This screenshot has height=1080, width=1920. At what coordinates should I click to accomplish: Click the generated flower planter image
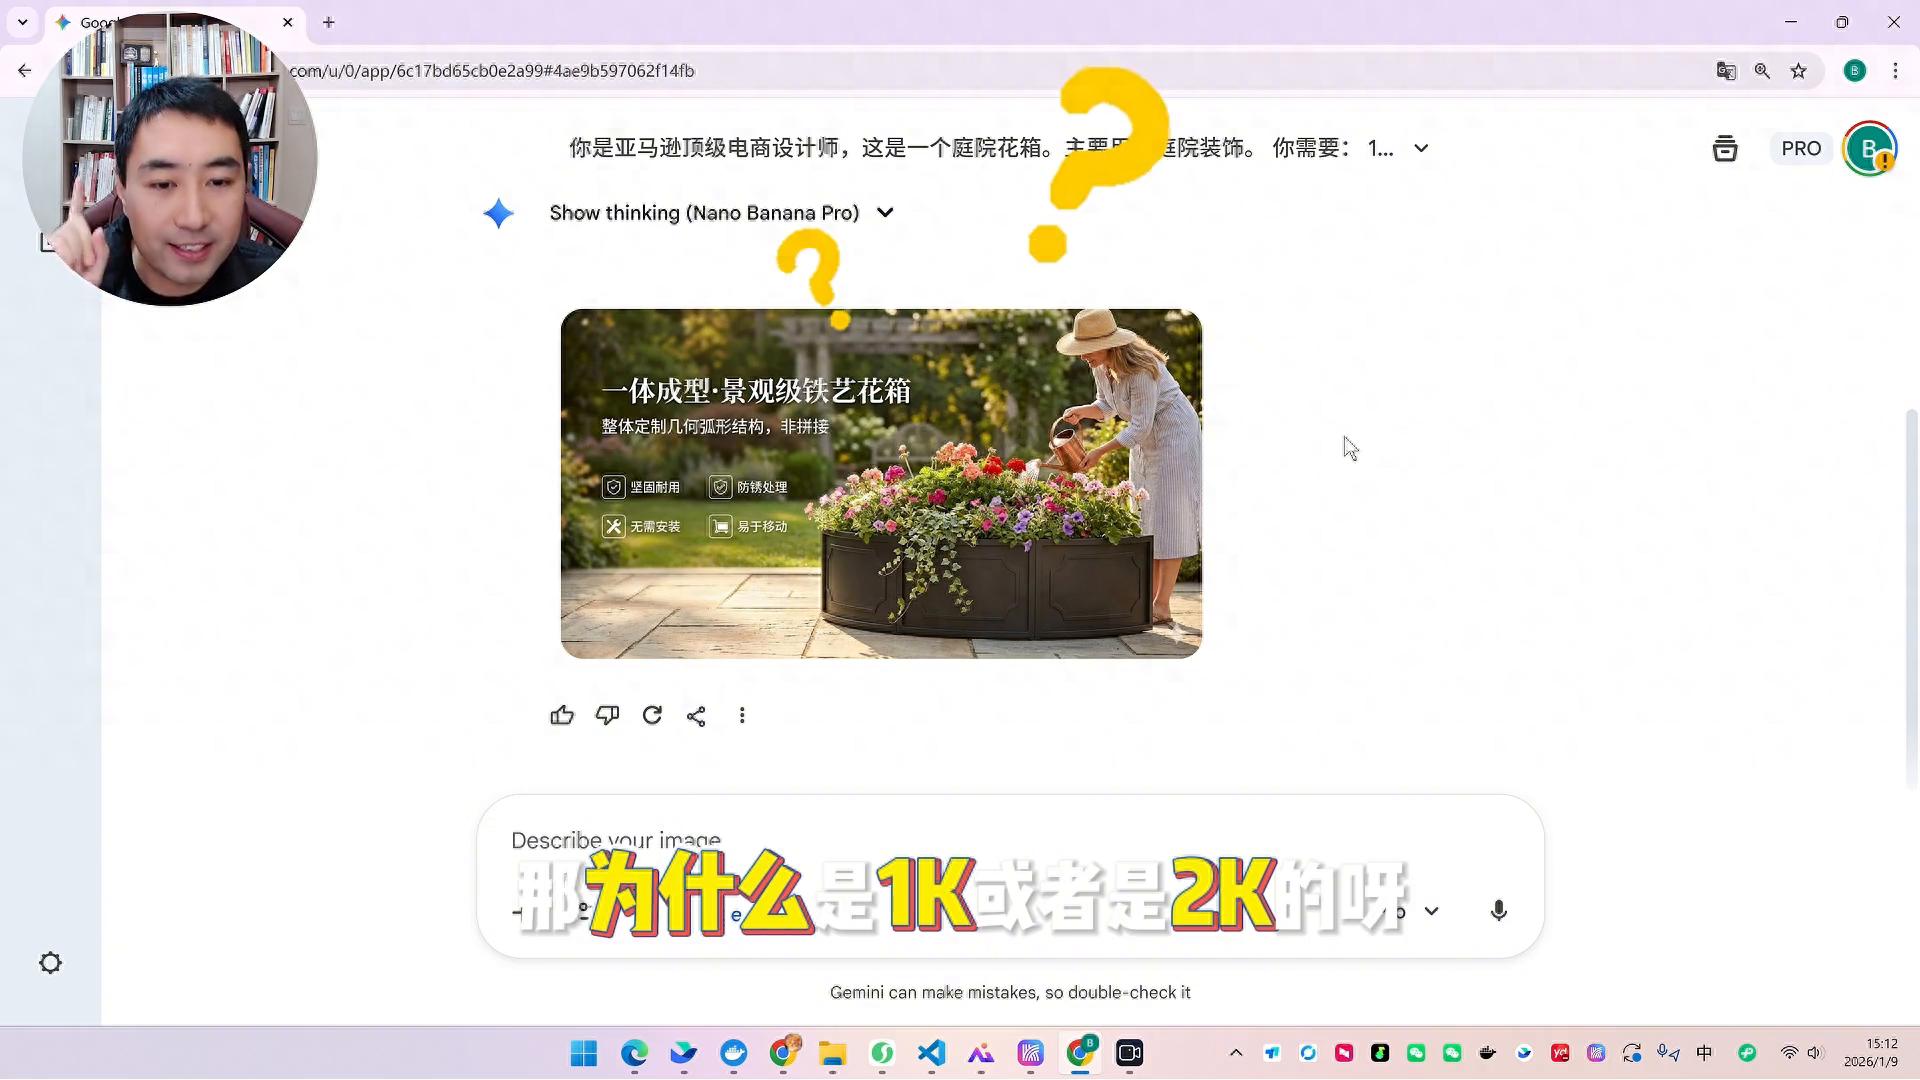(x=881, y=484)
